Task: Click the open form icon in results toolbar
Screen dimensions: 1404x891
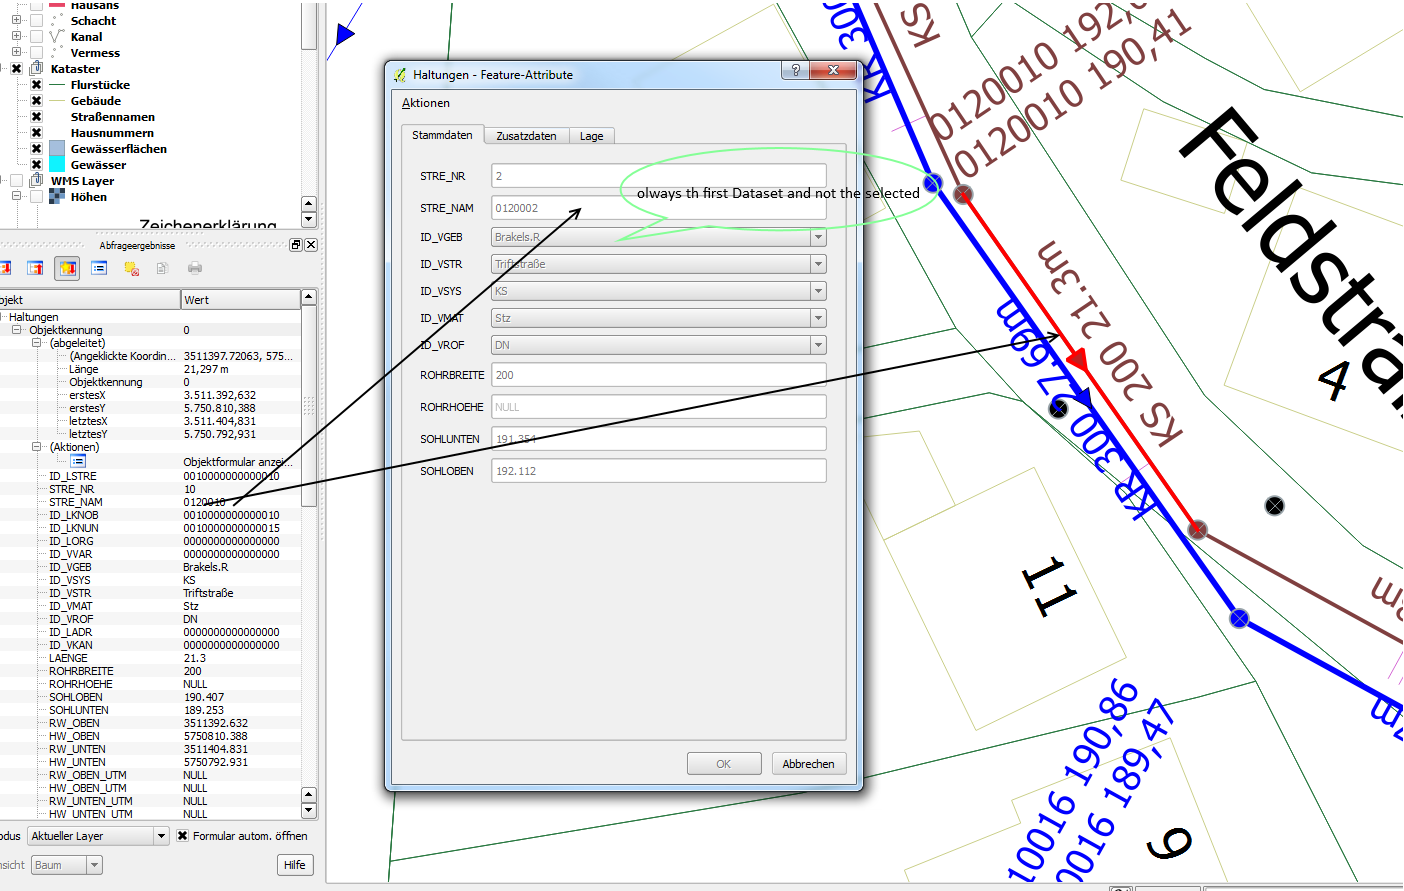Action: (x=99, y=268)
